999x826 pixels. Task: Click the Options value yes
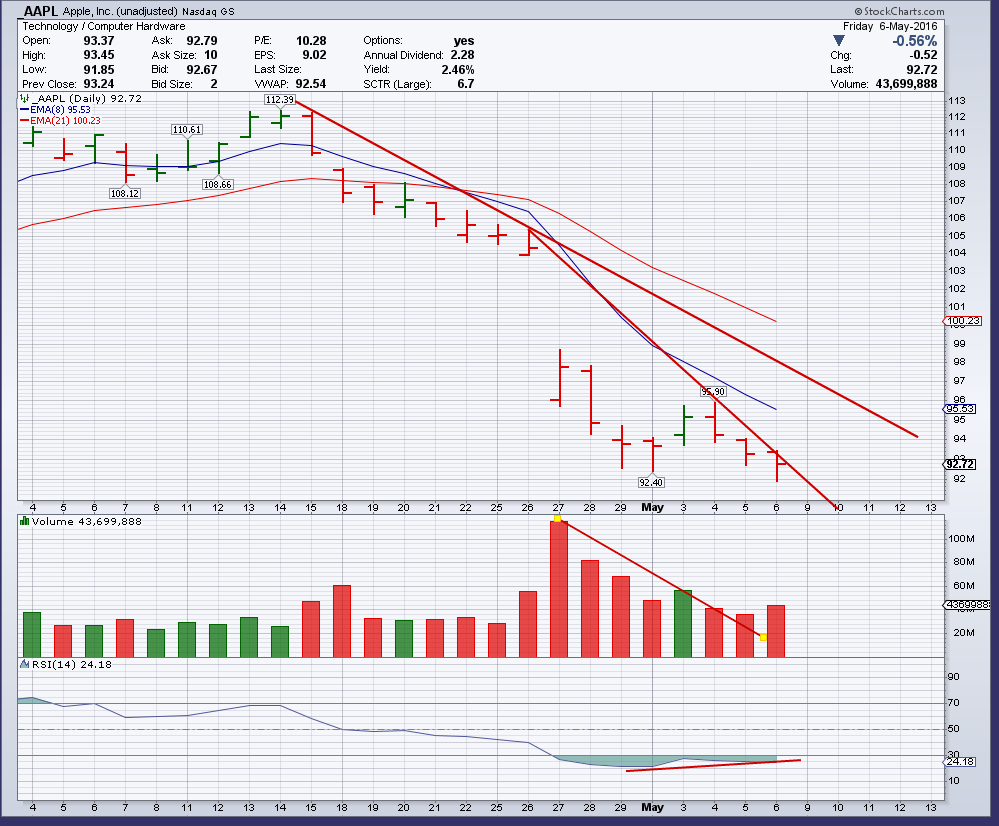(464, 40)
